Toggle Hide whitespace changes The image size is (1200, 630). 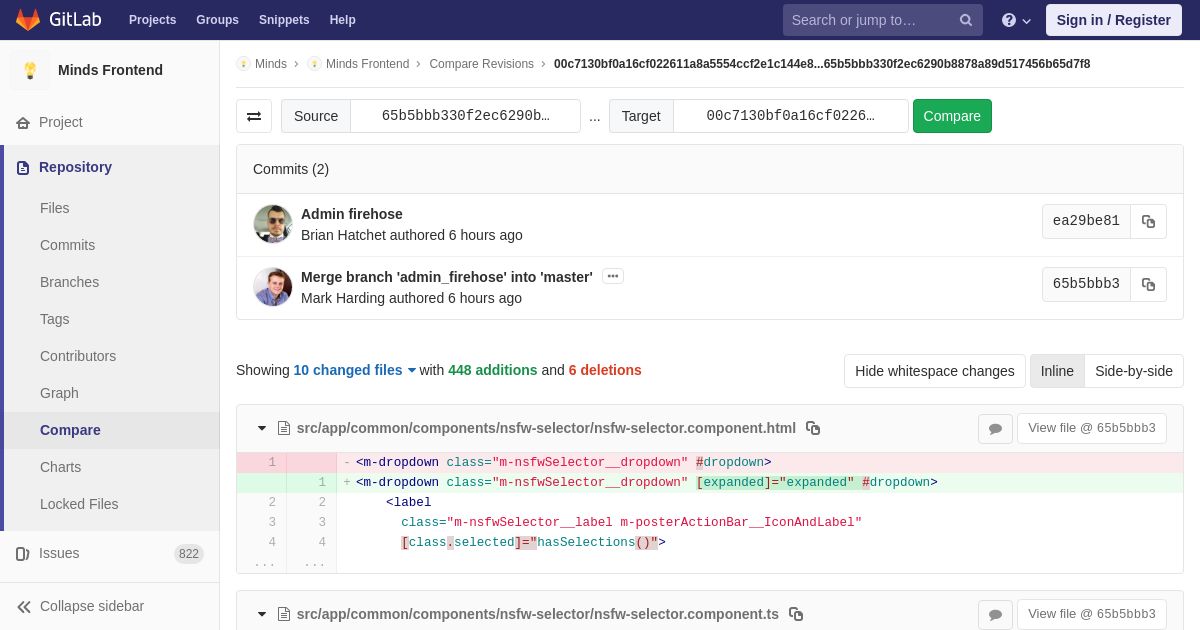(x=935, y=371)
